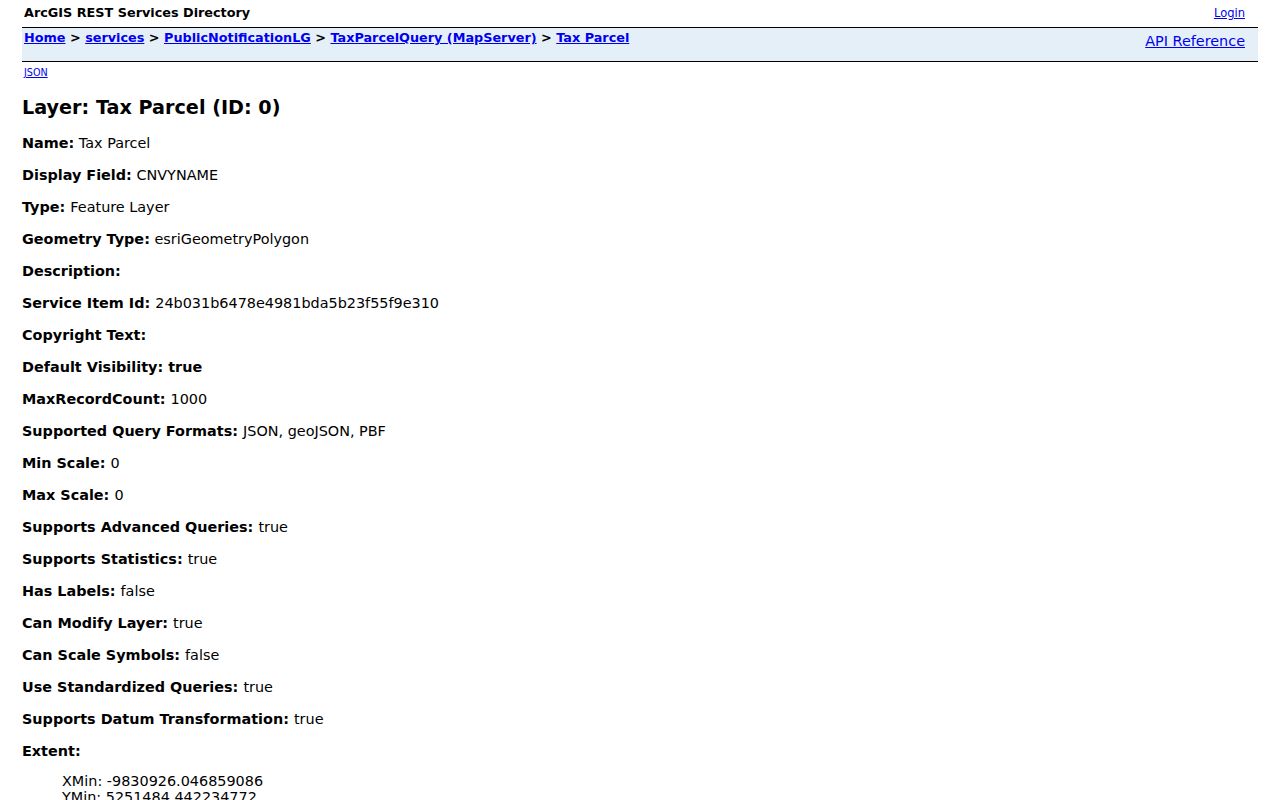Click the 'Min Scale' label
Viewport: 1280px width, 800px height.
point(64,463)
